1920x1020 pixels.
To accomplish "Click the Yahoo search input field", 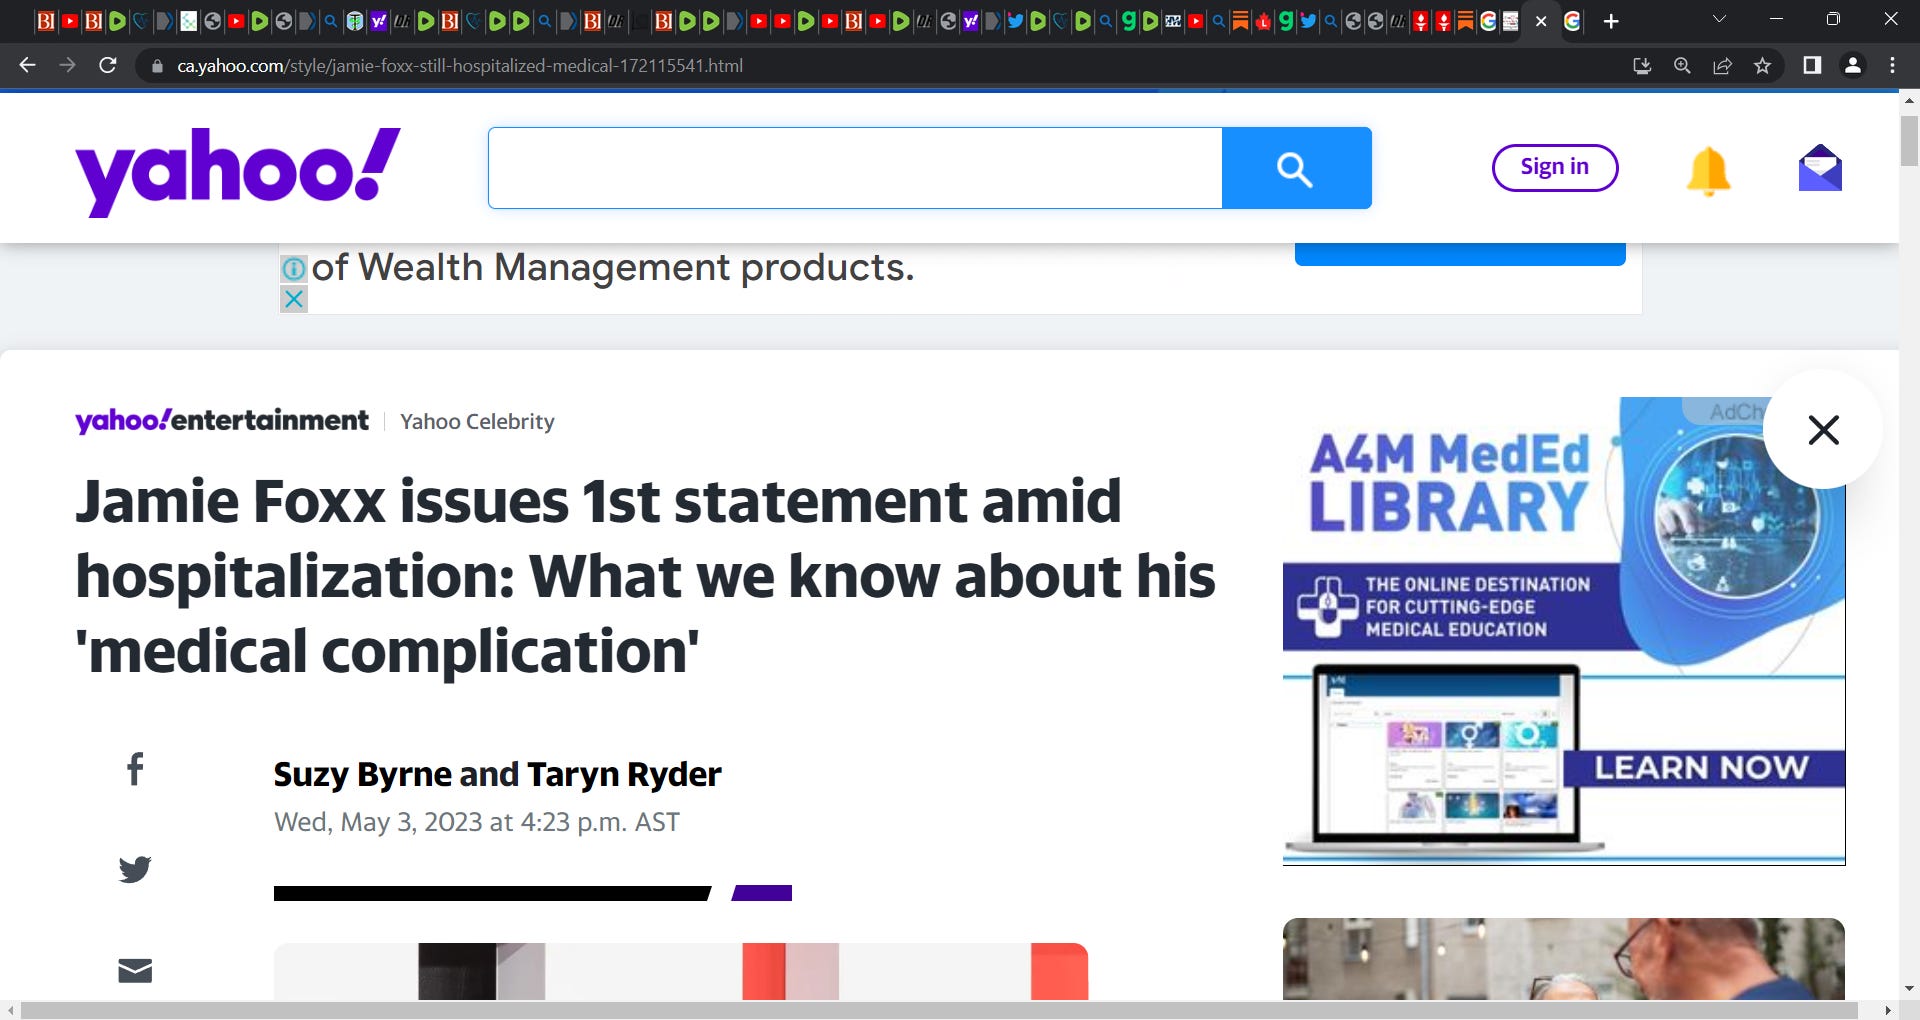I will (x=855, y=168).
